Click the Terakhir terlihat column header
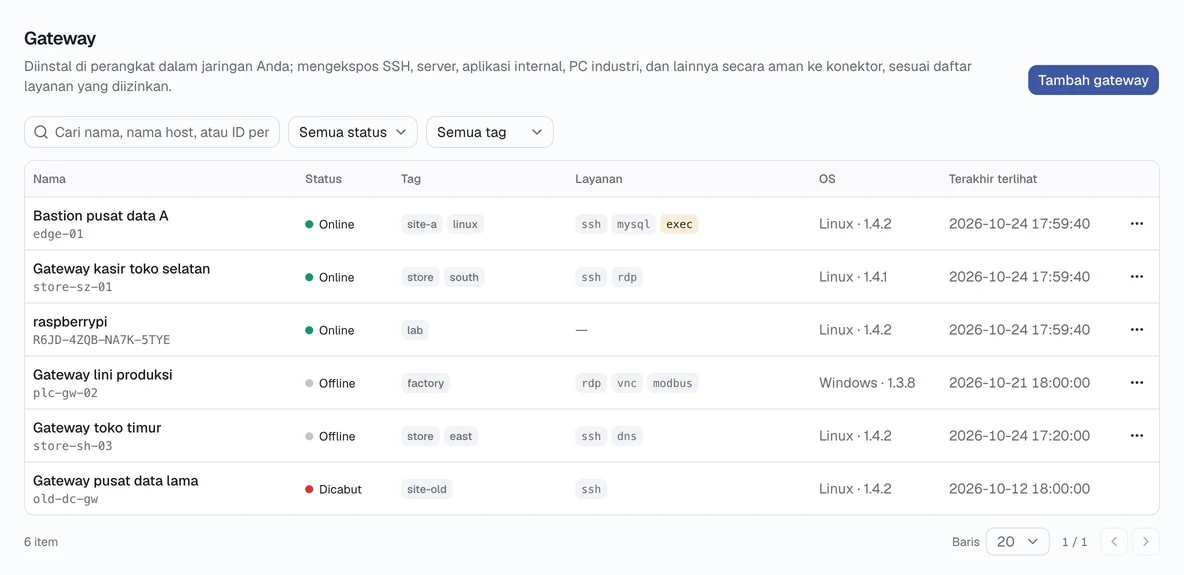Viewport: 1184px width, 575px height. (x=992, y=179)
